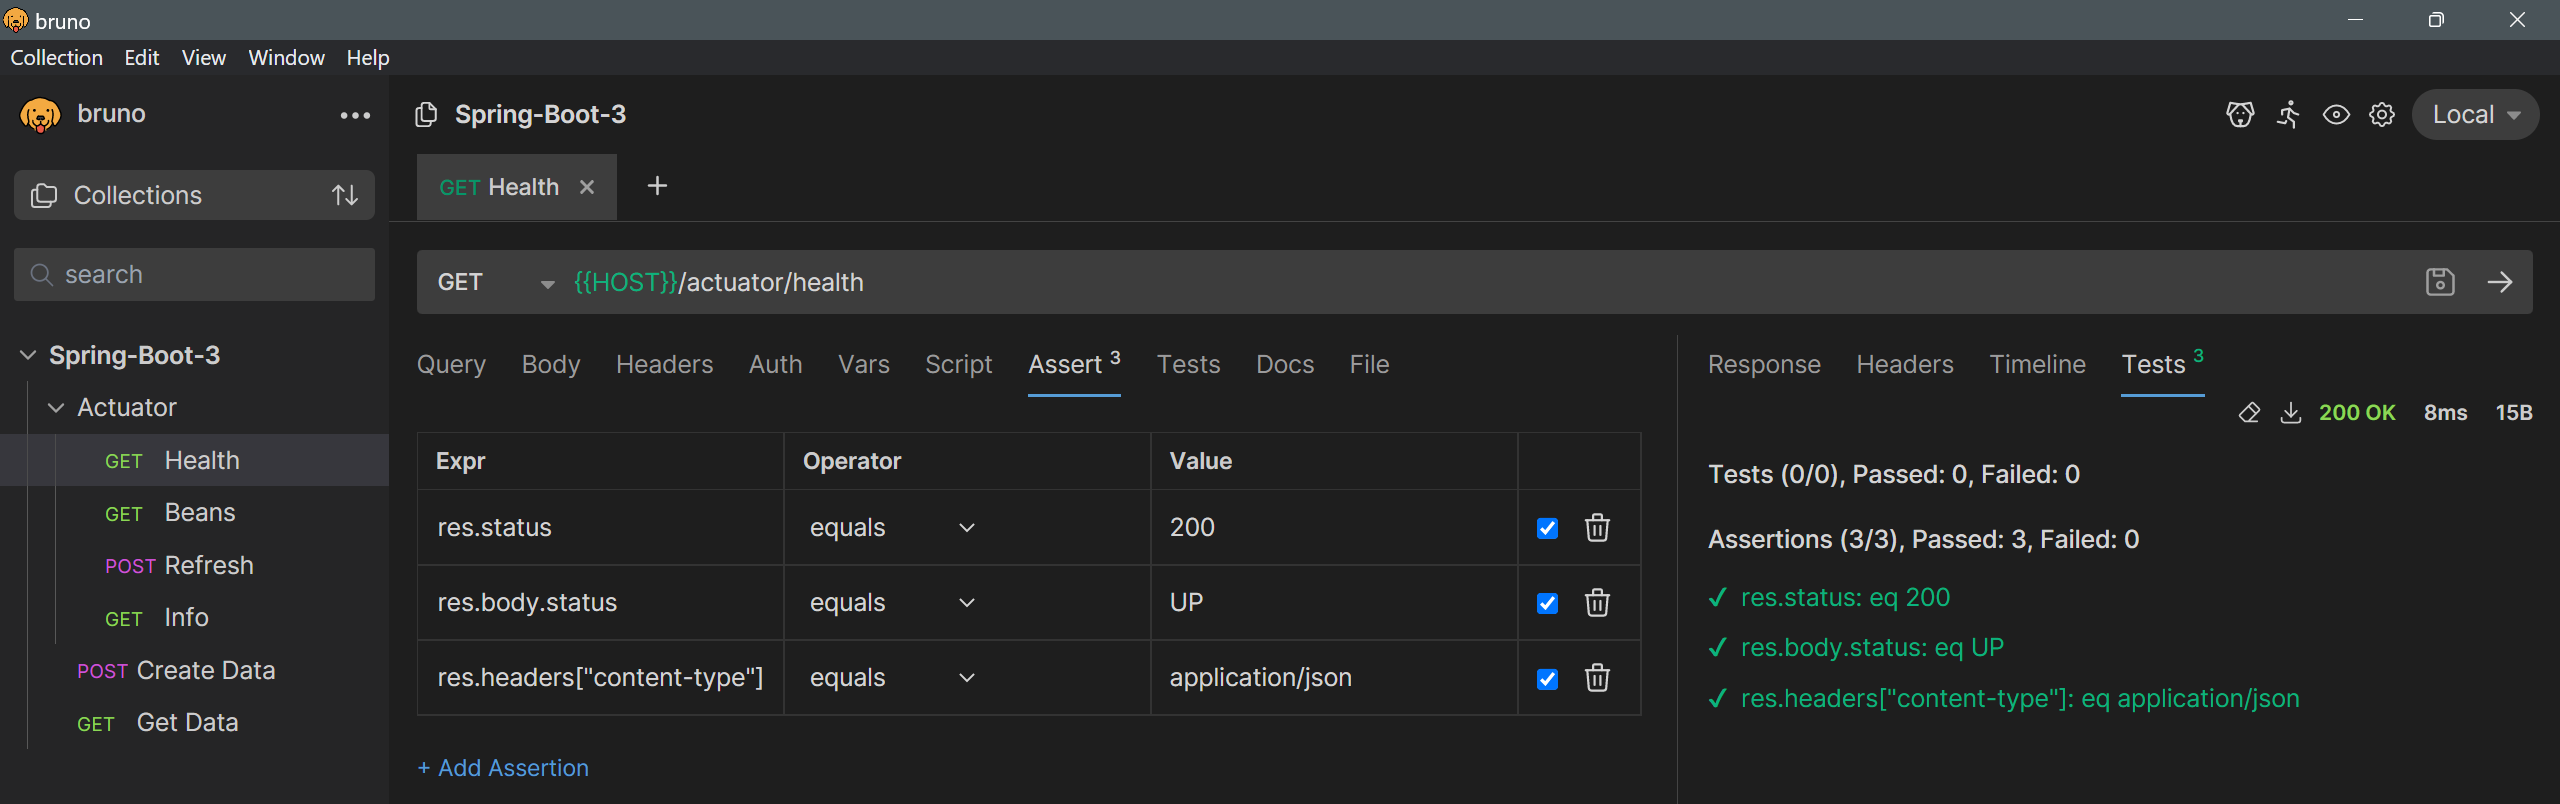Delete the res.body.status assertion

1597,602
